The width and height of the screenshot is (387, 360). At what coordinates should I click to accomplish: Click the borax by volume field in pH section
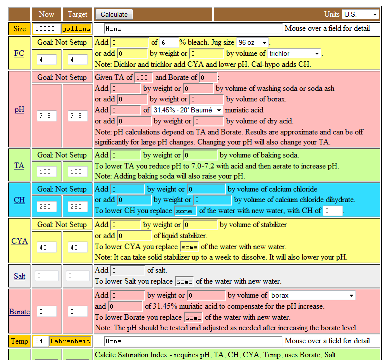point(207,99)
